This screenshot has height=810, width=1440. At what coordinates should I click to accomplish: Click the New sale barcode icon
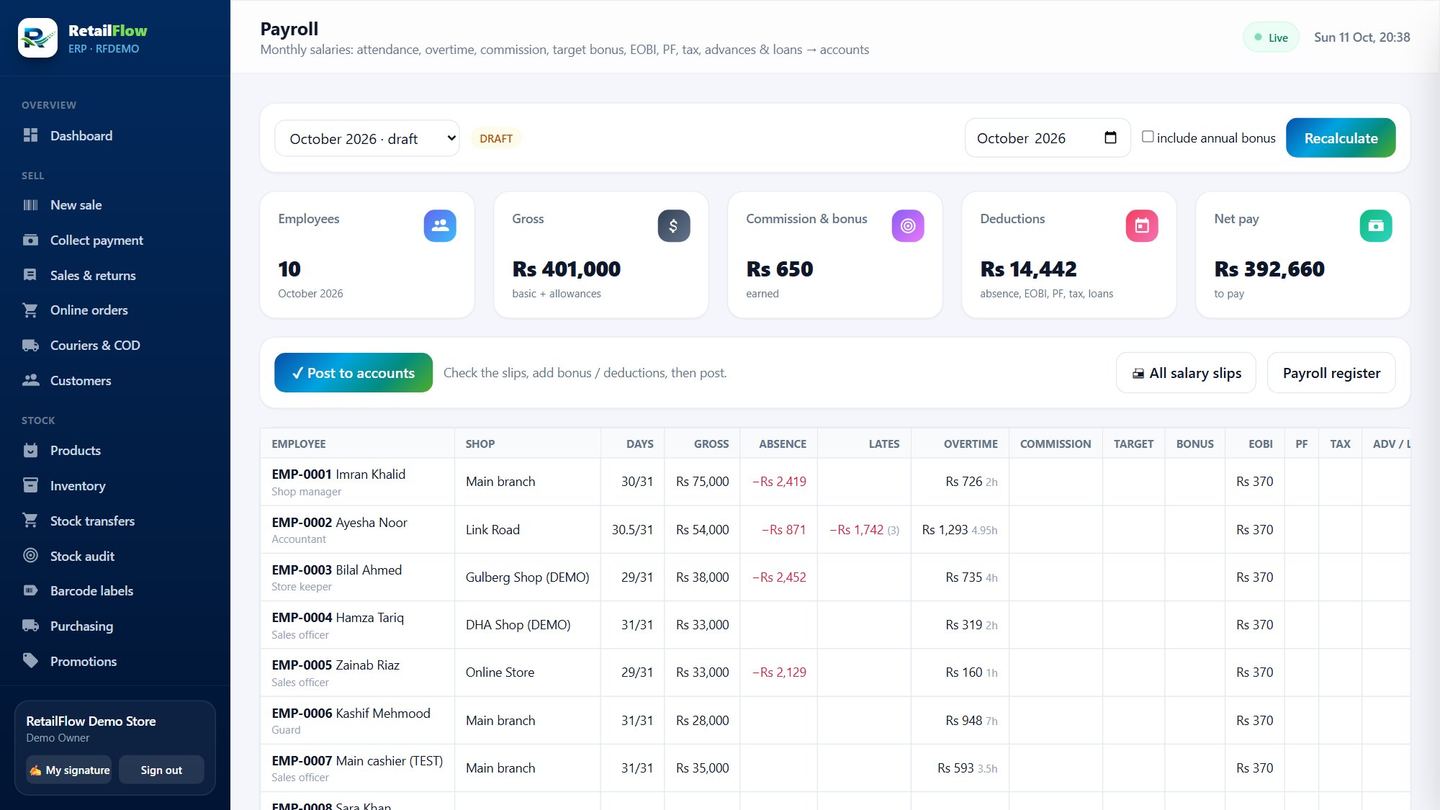click(x=31, y=205)
